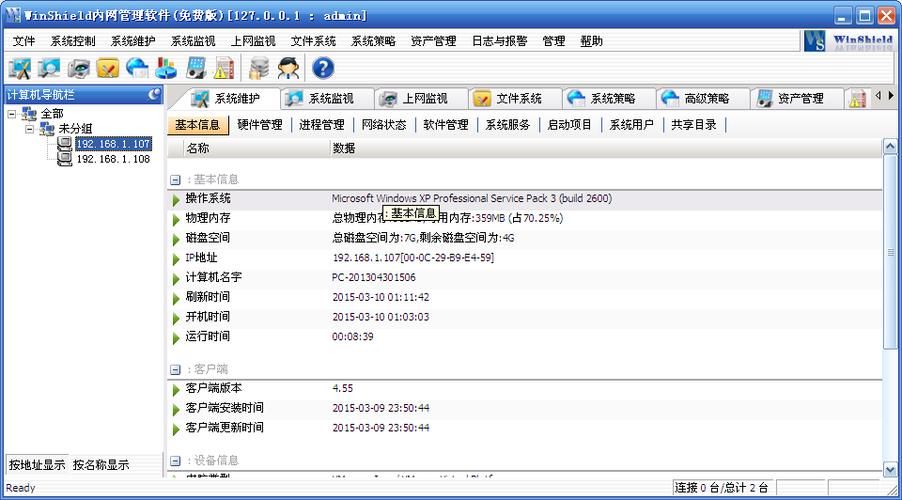
Task: Open the 日志与报警 menu
Action: pos(499,41)
